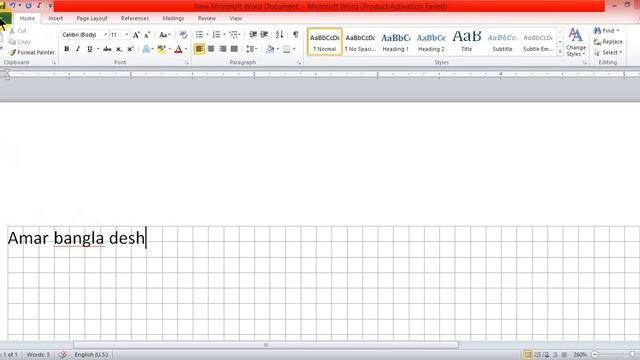The width and height of the screenshot is (640, 360).
Task: Toggle Bold formatting
Action: click(67, 49)
